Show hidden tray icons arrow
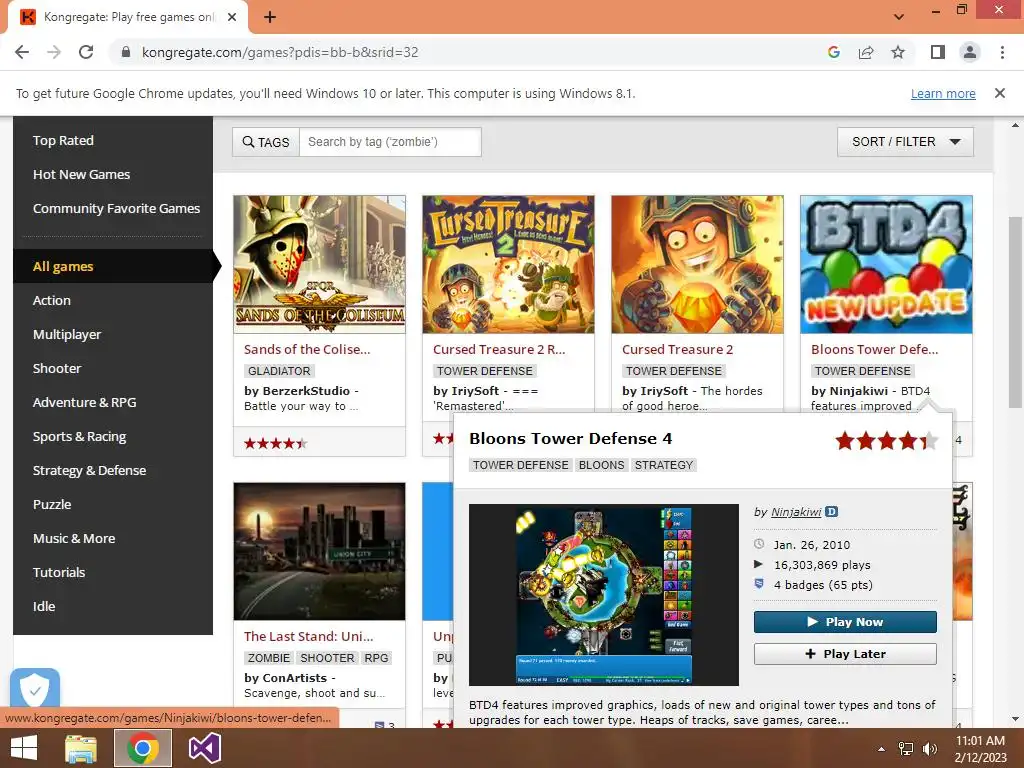1024x768 pixels. (881, 749)
